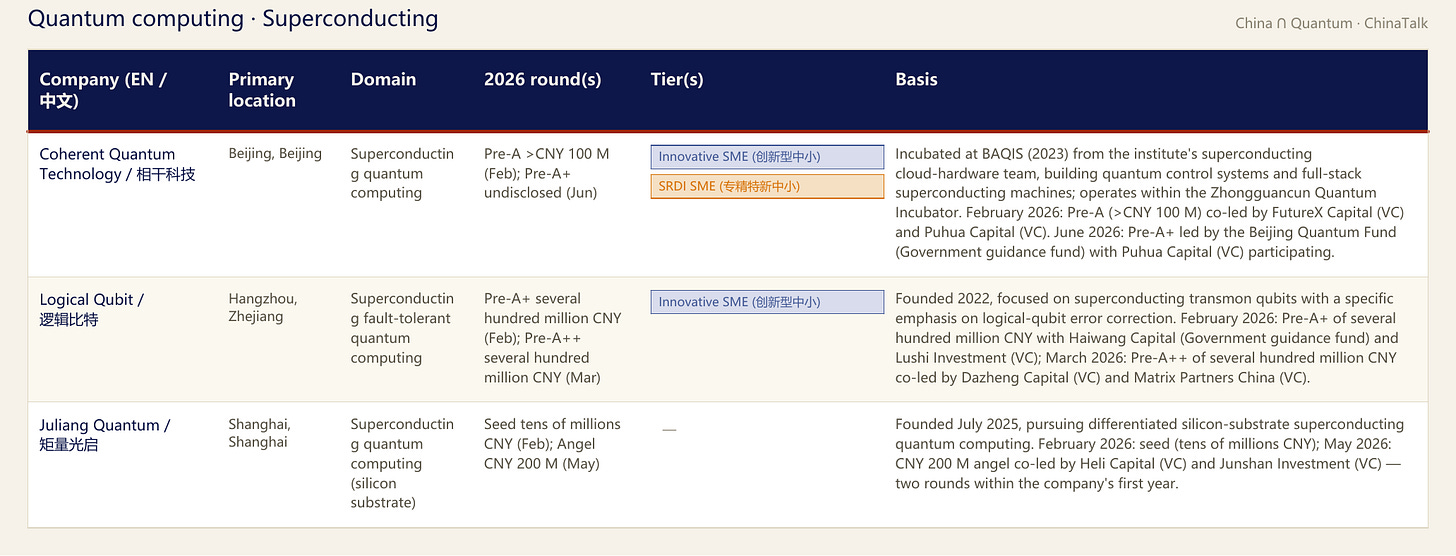
Task: Click the Pre-A >CNY 100 M round cell
Action: [x=547, y=173]
